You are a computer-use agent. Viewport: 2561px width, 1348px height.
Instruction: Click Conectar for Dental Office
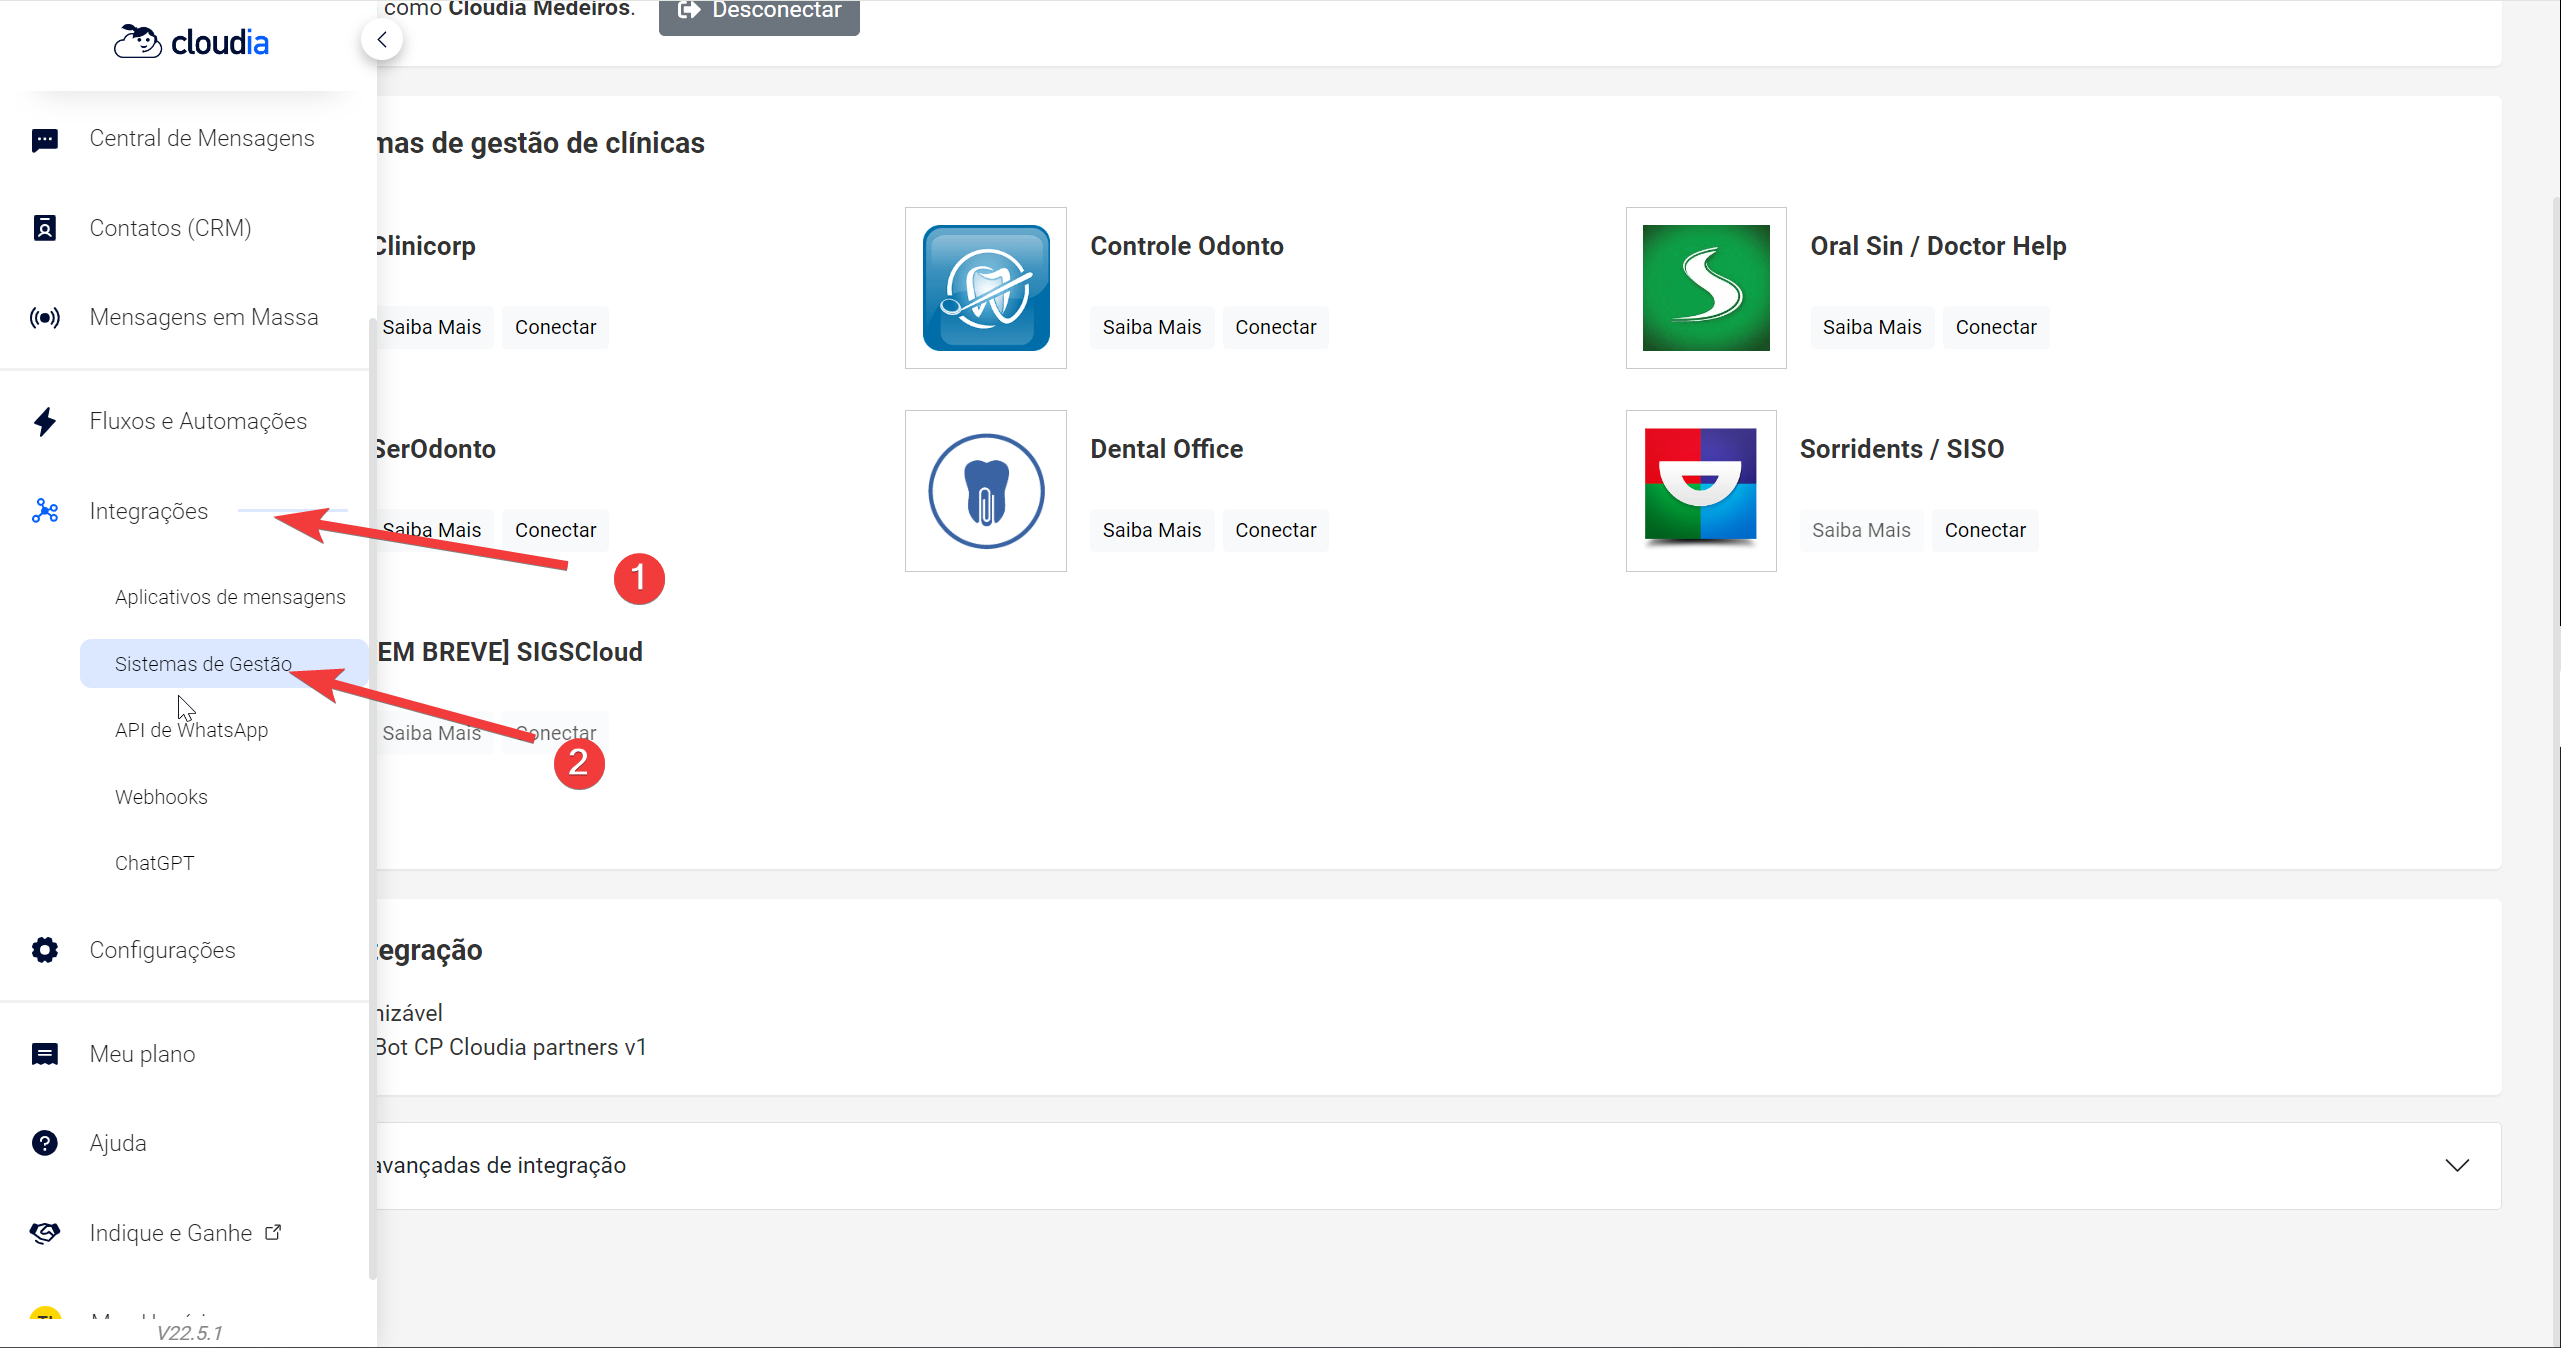coord(1276,530)
